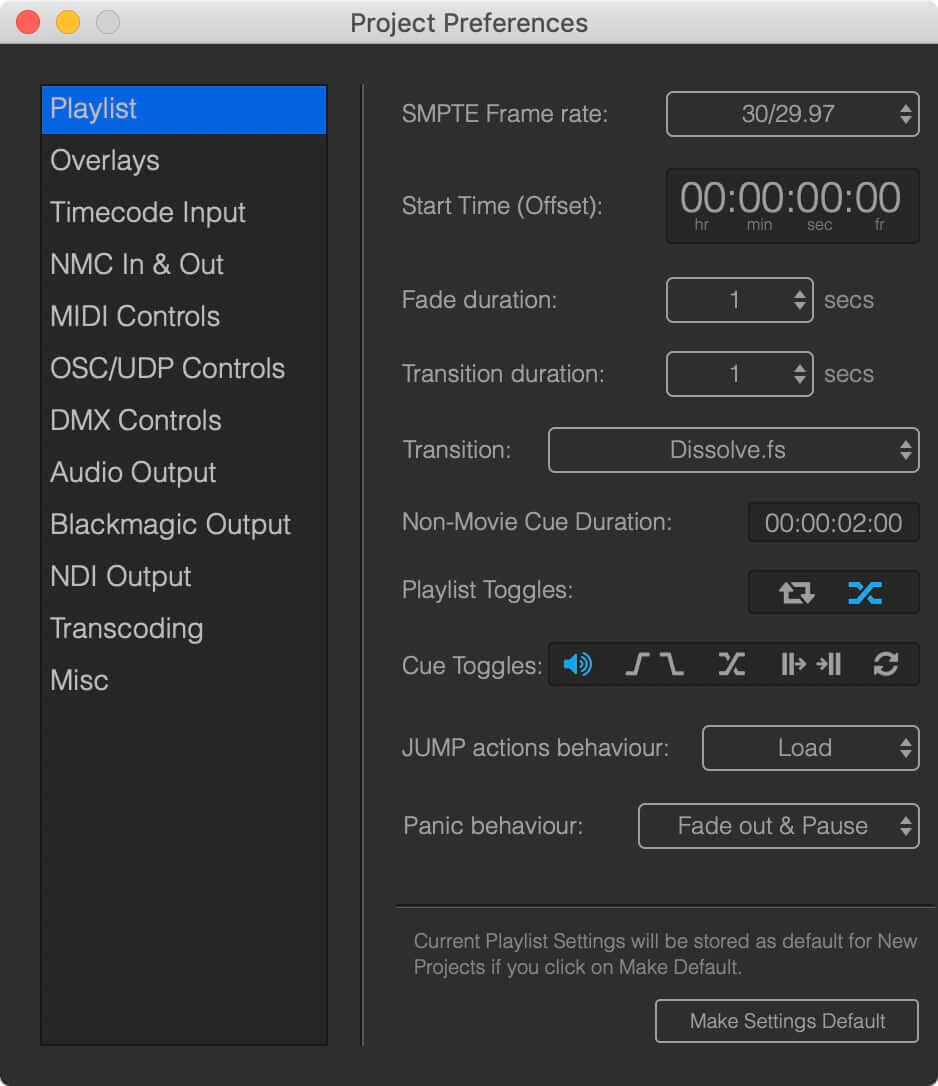Screen dimensions: 938x1086
Task: Enable the cue fade-in icon
Action: pos(637,665)
